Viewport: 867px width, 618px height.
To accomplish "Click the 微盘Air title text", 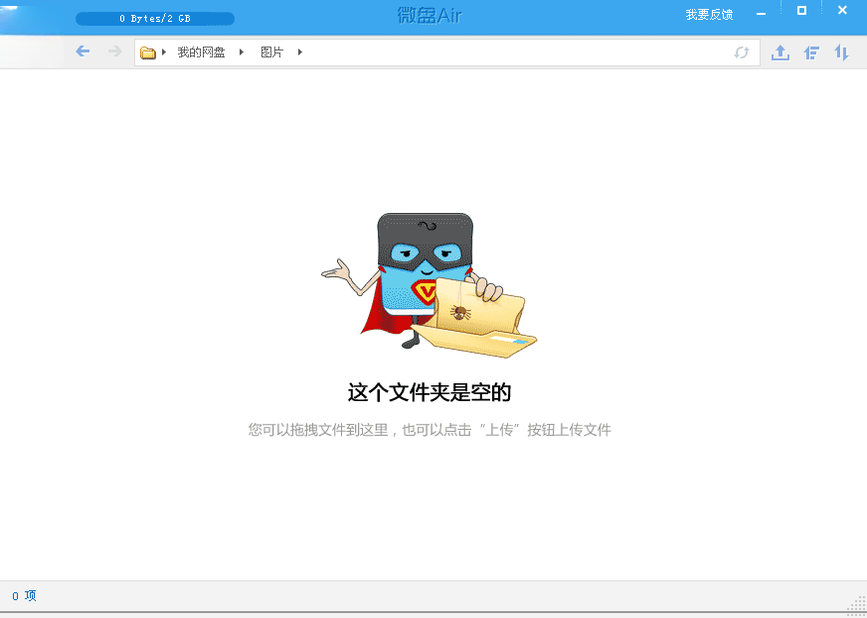I will point(430,15).
